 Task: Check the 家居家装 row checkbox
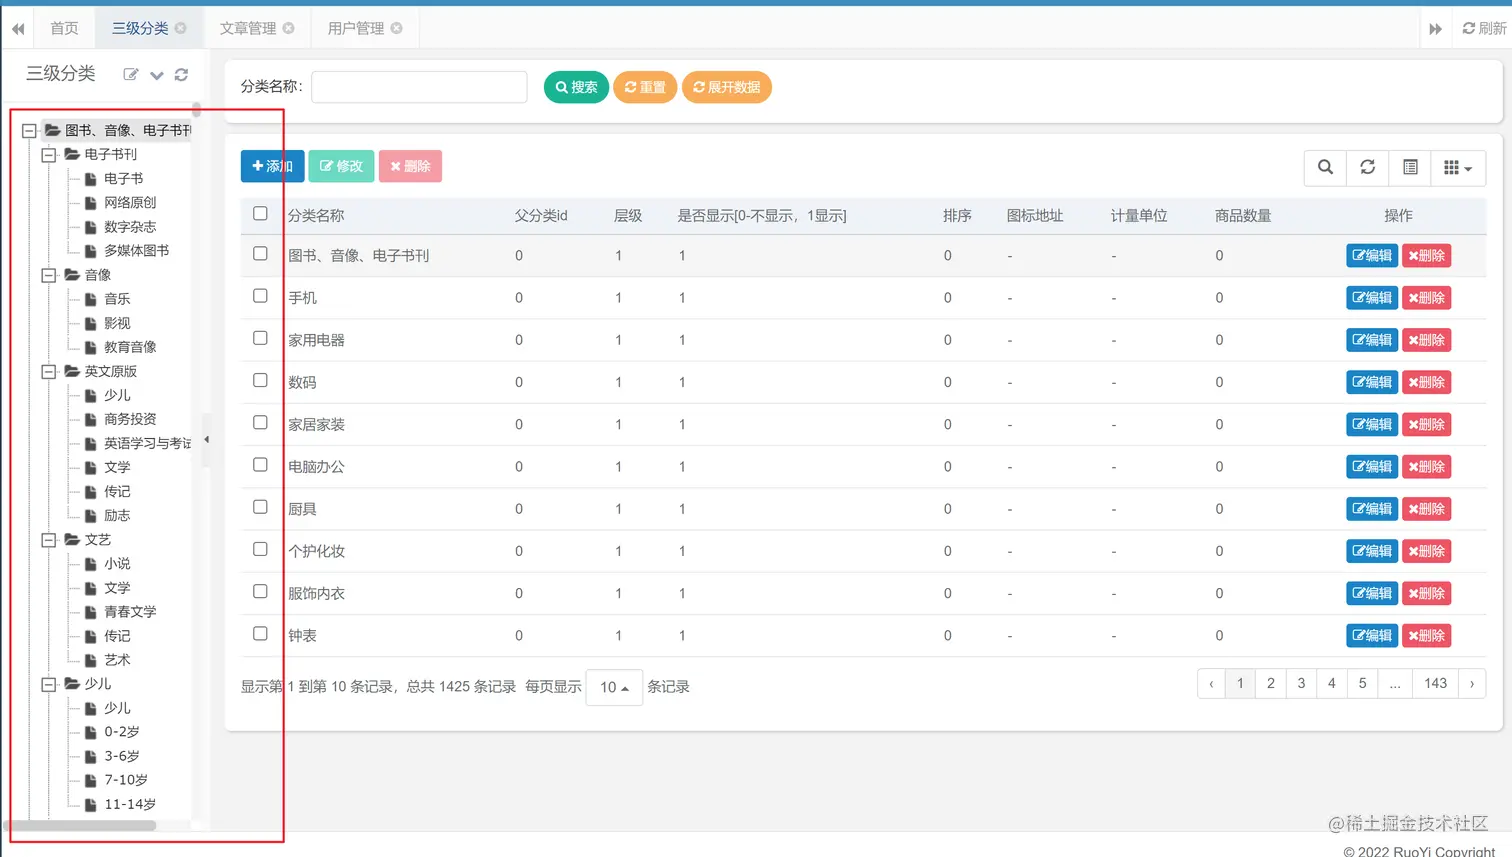point(260,422)
